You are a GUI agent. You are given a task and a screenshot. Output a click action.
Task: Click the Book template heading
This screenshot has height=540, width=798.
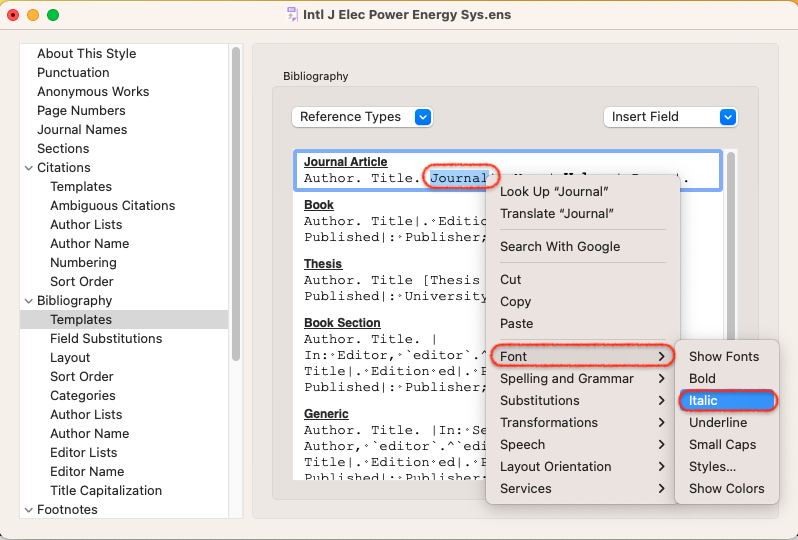pyautogui.click(x=319, y=205)
